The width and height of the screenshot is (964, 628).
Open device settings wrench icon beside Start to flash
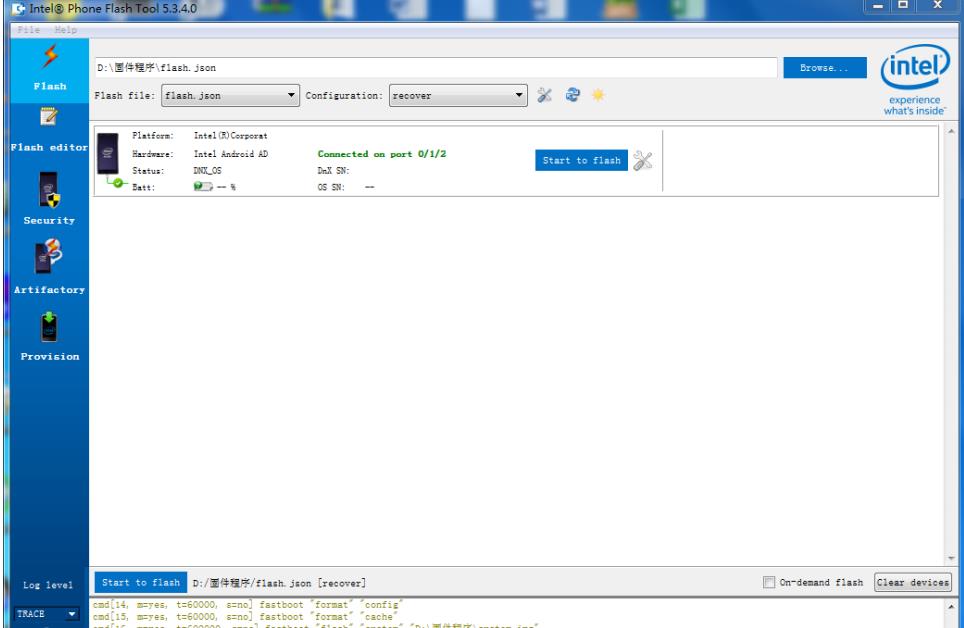(x=642, y=161)
